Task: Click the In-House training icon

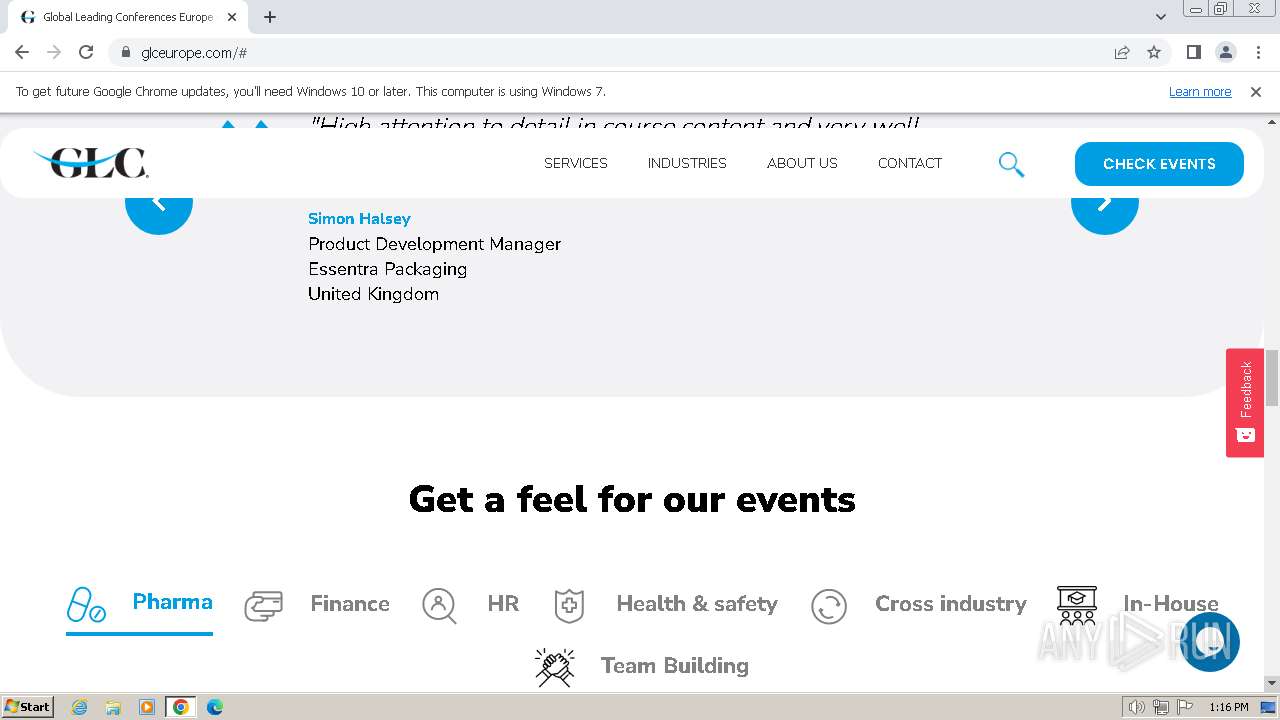Action: click(x=1077, y=605)
